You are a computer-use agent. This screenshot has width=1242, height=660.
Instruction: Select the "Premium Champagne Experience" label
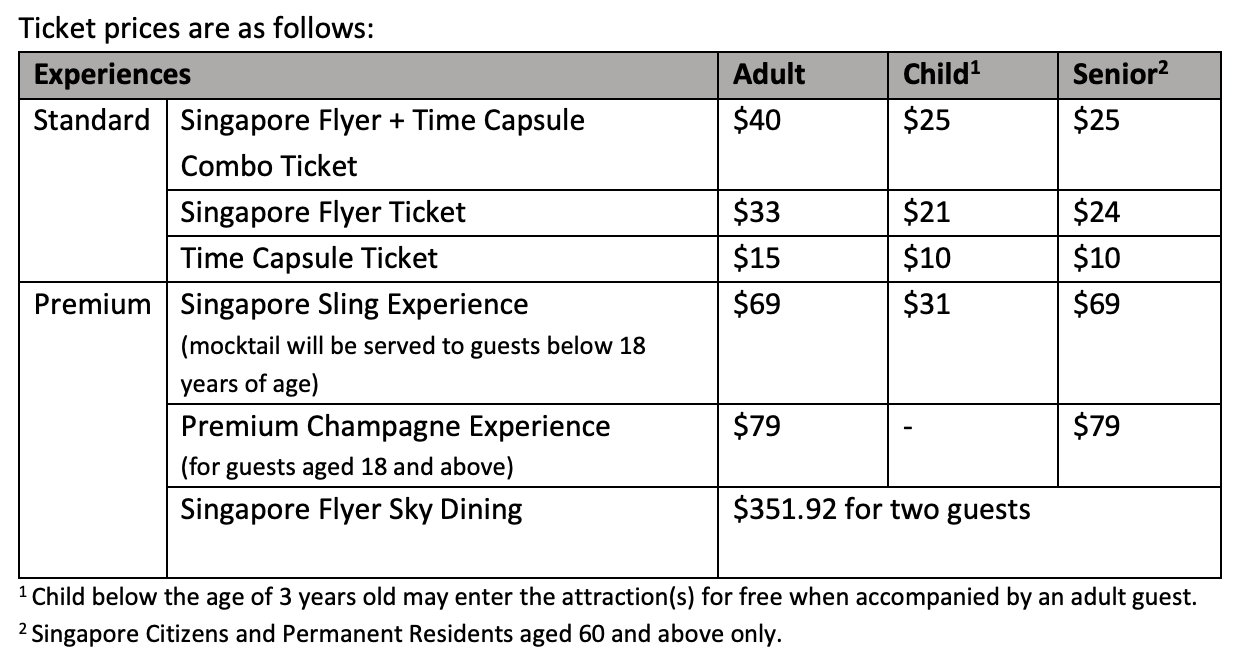395,427
